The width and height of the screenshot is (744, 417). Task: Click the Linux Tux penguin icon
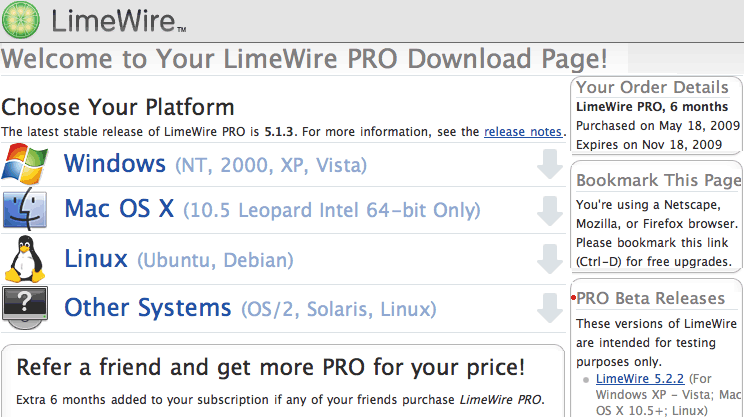(25, 259)
